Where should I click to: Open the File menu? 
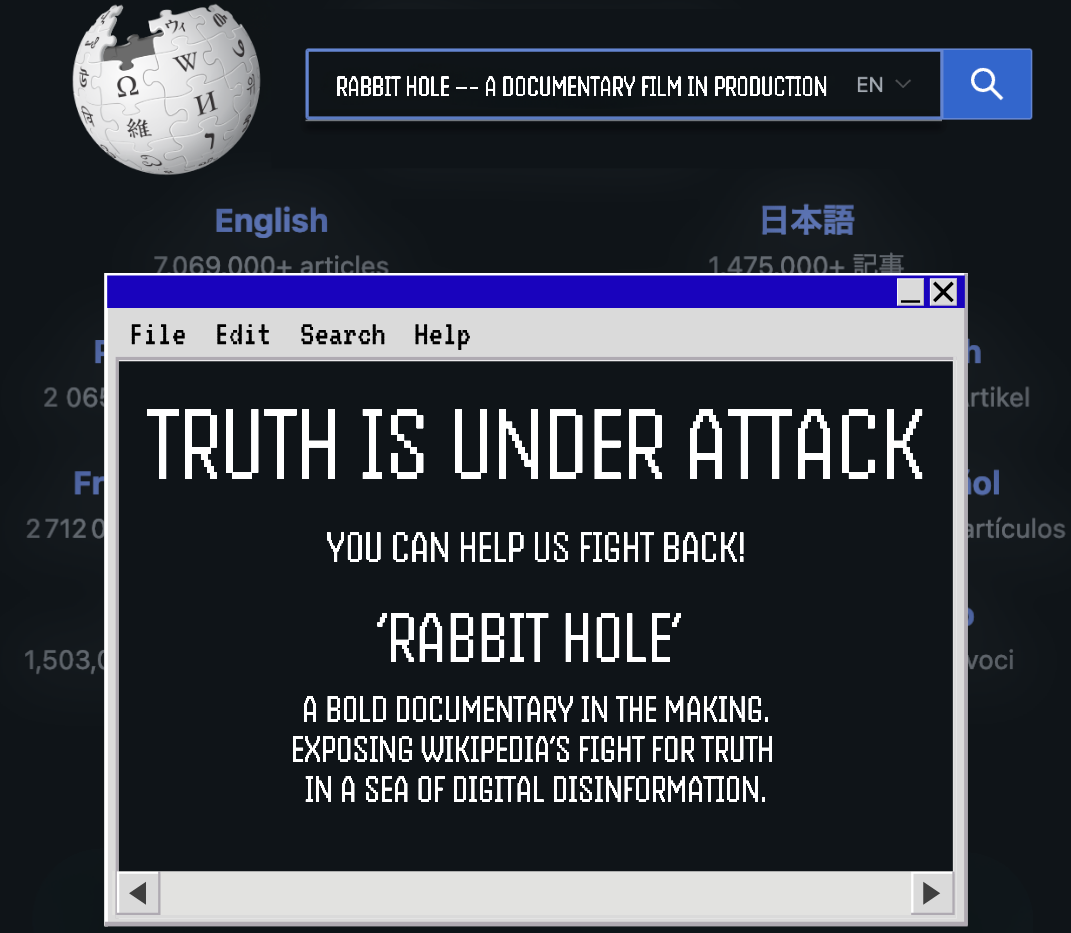click(x=158, y=335)
